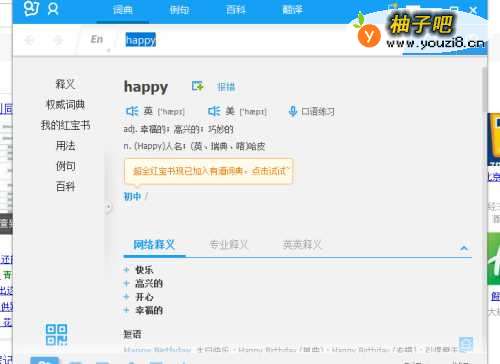This screenshot has height=364, width=500.
Task: Click the QR code icon
Action: 56,334
